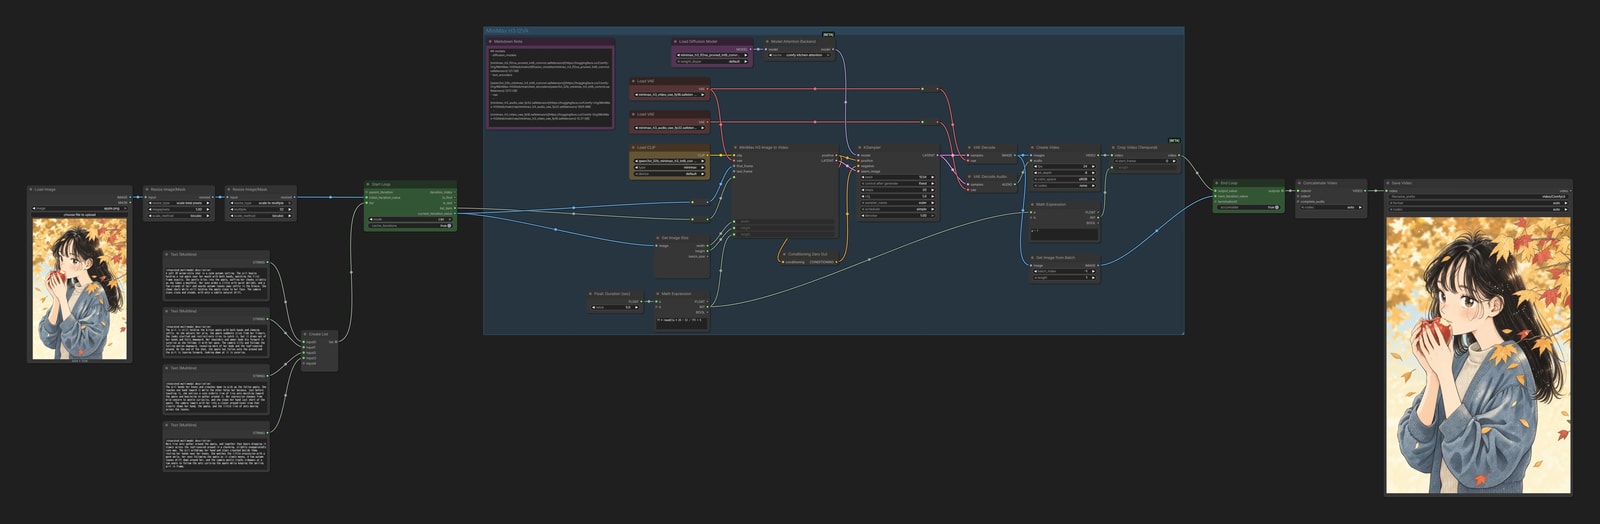Collapse the Concatenate Videos node via its title dot

tap(1298, 183)
